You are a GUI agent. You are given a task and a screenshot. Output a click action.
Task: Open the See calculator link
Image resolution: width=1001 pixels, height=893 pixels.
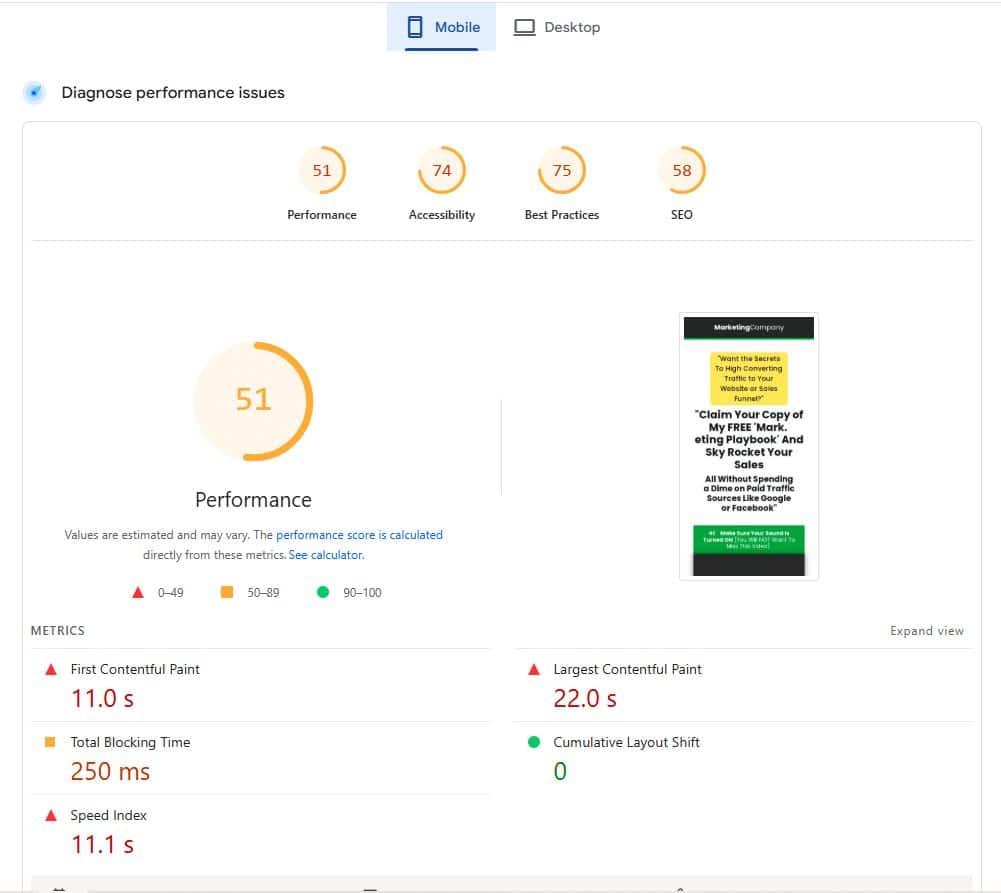325,554
